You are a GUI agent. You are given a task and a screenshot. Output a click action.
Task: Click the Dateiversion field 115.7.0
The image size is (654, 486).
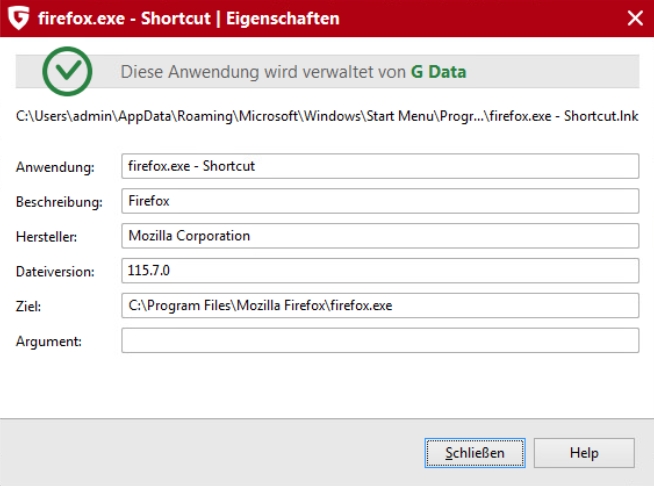380,271
